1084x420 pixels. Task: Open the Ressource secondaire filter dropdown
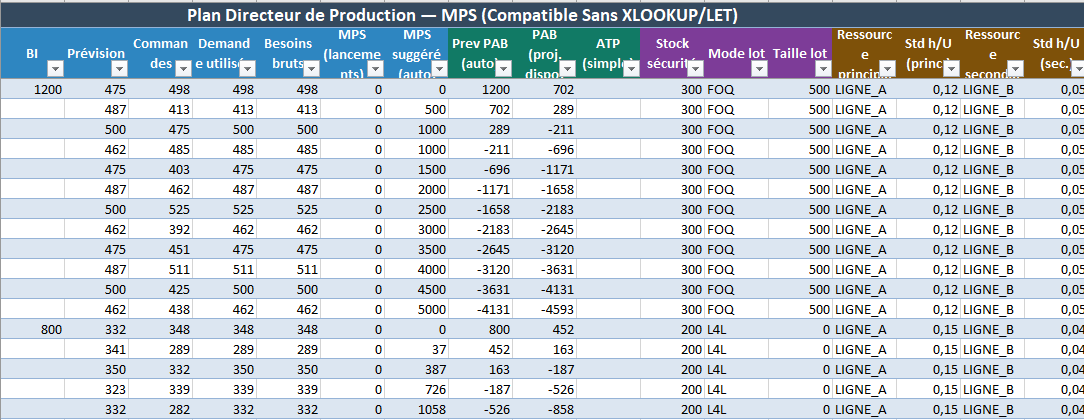pos(1015,68)
